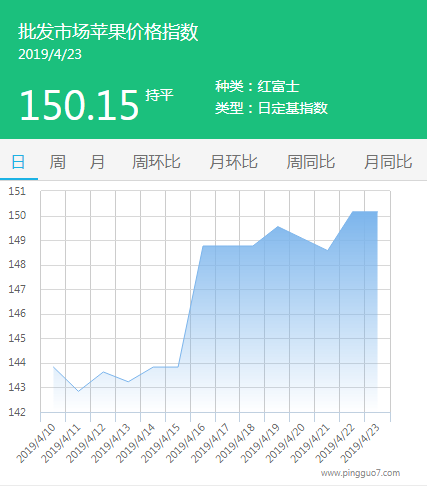Select the 周同比 tab
Image resolution: width=427 pixels, height=486 pixels.
tap(311, 162)
